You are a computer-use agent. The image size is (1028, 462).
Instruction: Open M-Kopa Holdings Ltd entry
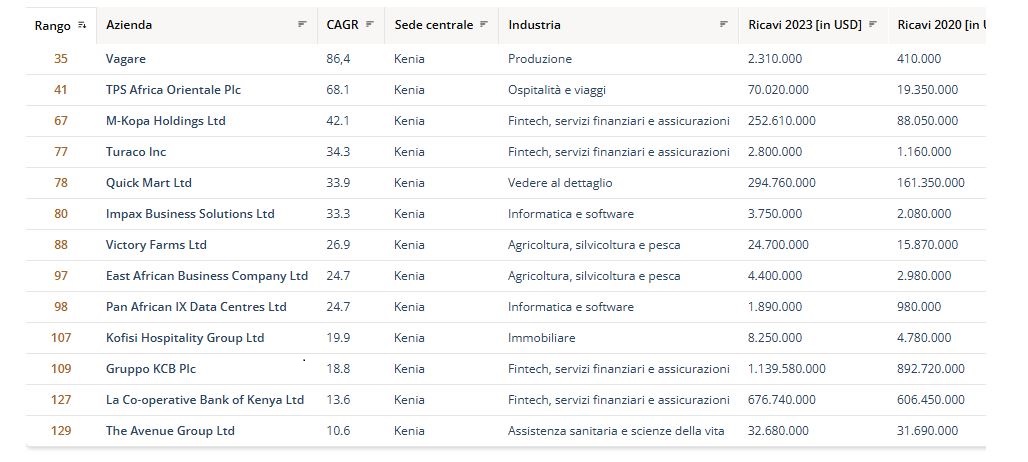click(x=165, y=121)
